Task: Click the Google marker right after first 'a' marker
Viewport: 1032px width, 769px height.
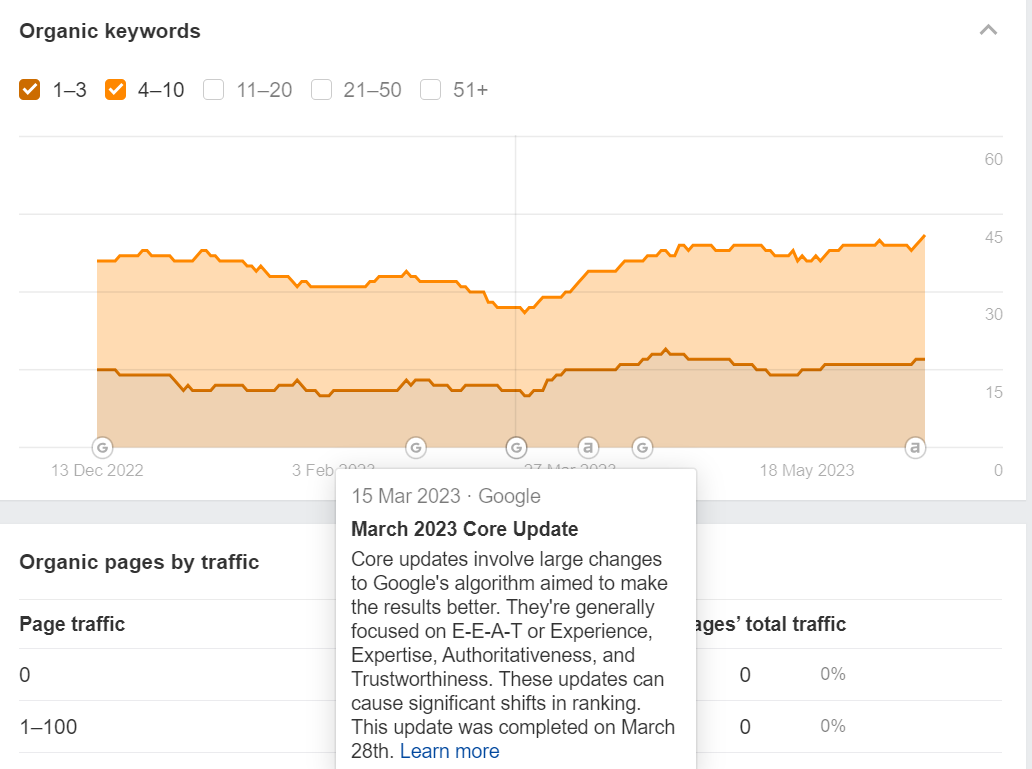Action: (x=643, y=447)
